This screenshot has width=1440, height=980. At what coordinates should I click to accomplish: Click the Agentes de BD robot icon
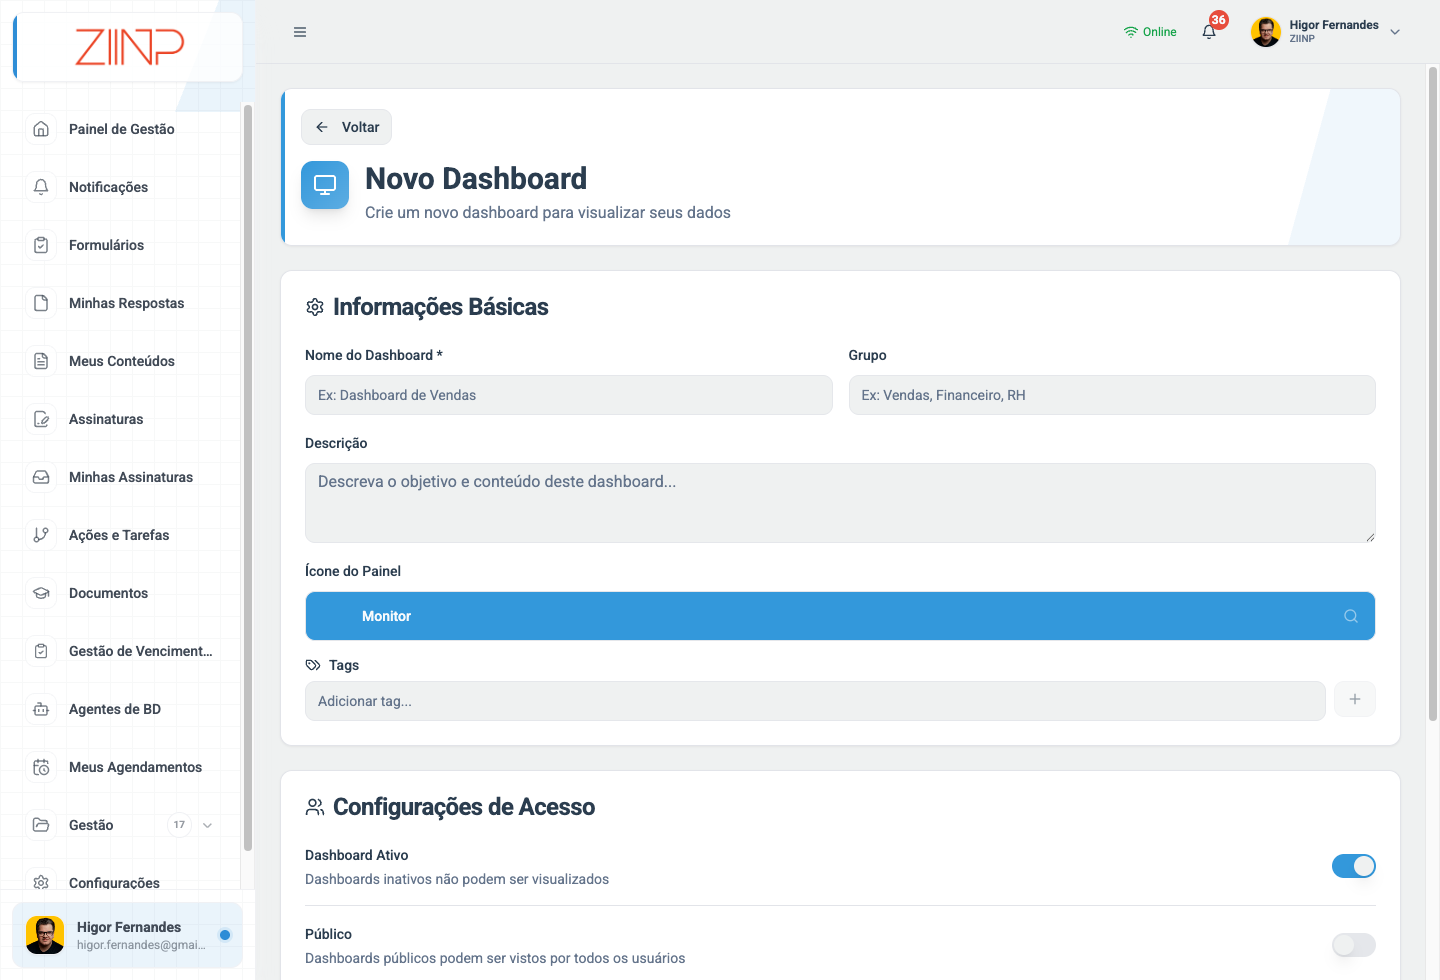(x=41, y=709)
